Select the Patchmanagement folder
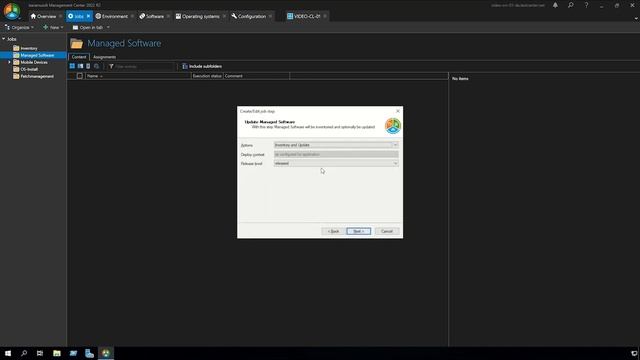Screen dimensions: 640x360 coord(33,76)
